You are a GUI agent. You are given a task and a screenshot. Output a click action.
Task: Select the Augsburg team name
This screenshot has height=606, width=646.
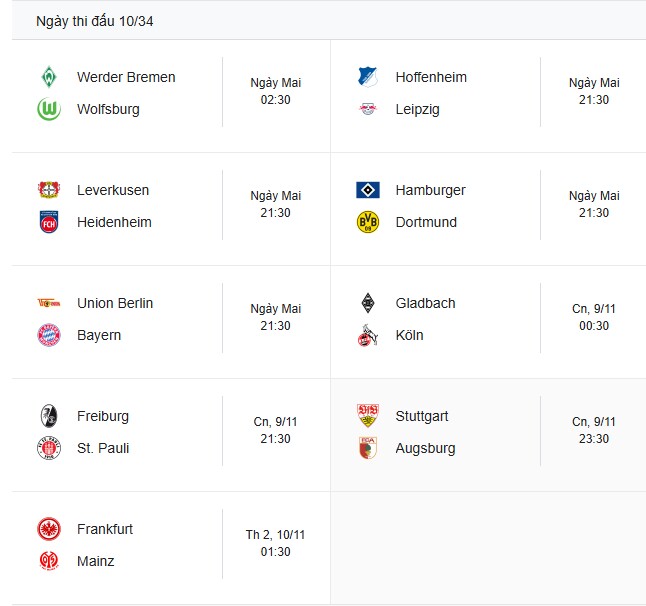(x=425, y=448)
